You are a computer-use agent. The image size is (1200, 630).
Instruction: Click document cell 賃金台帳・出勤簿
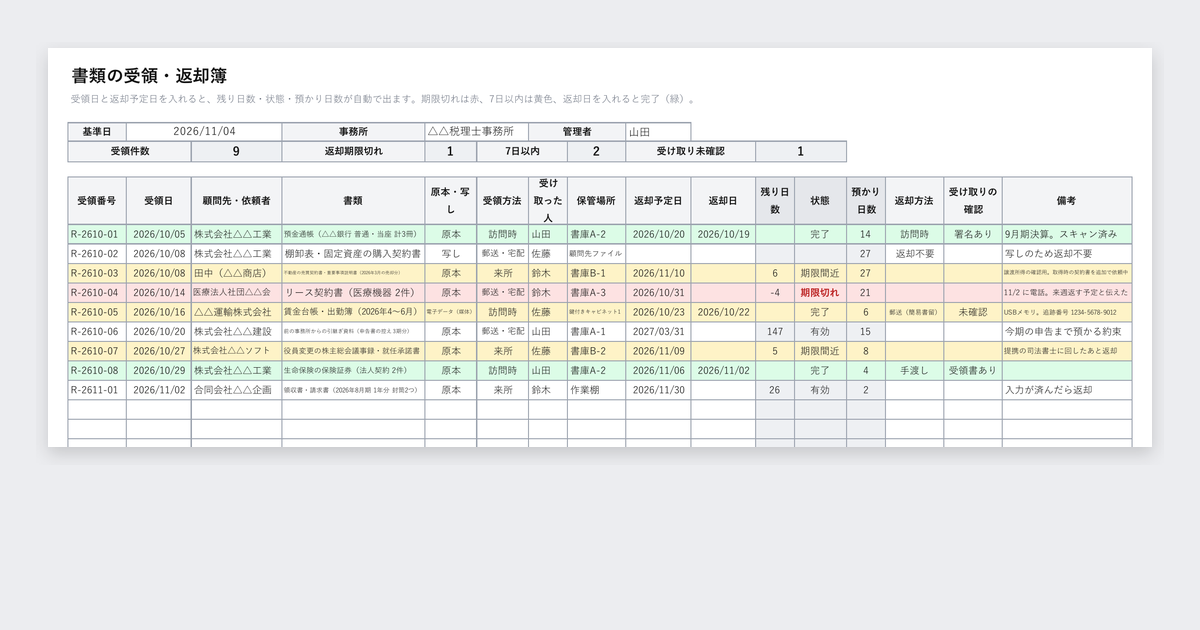(x=353, y=312)
